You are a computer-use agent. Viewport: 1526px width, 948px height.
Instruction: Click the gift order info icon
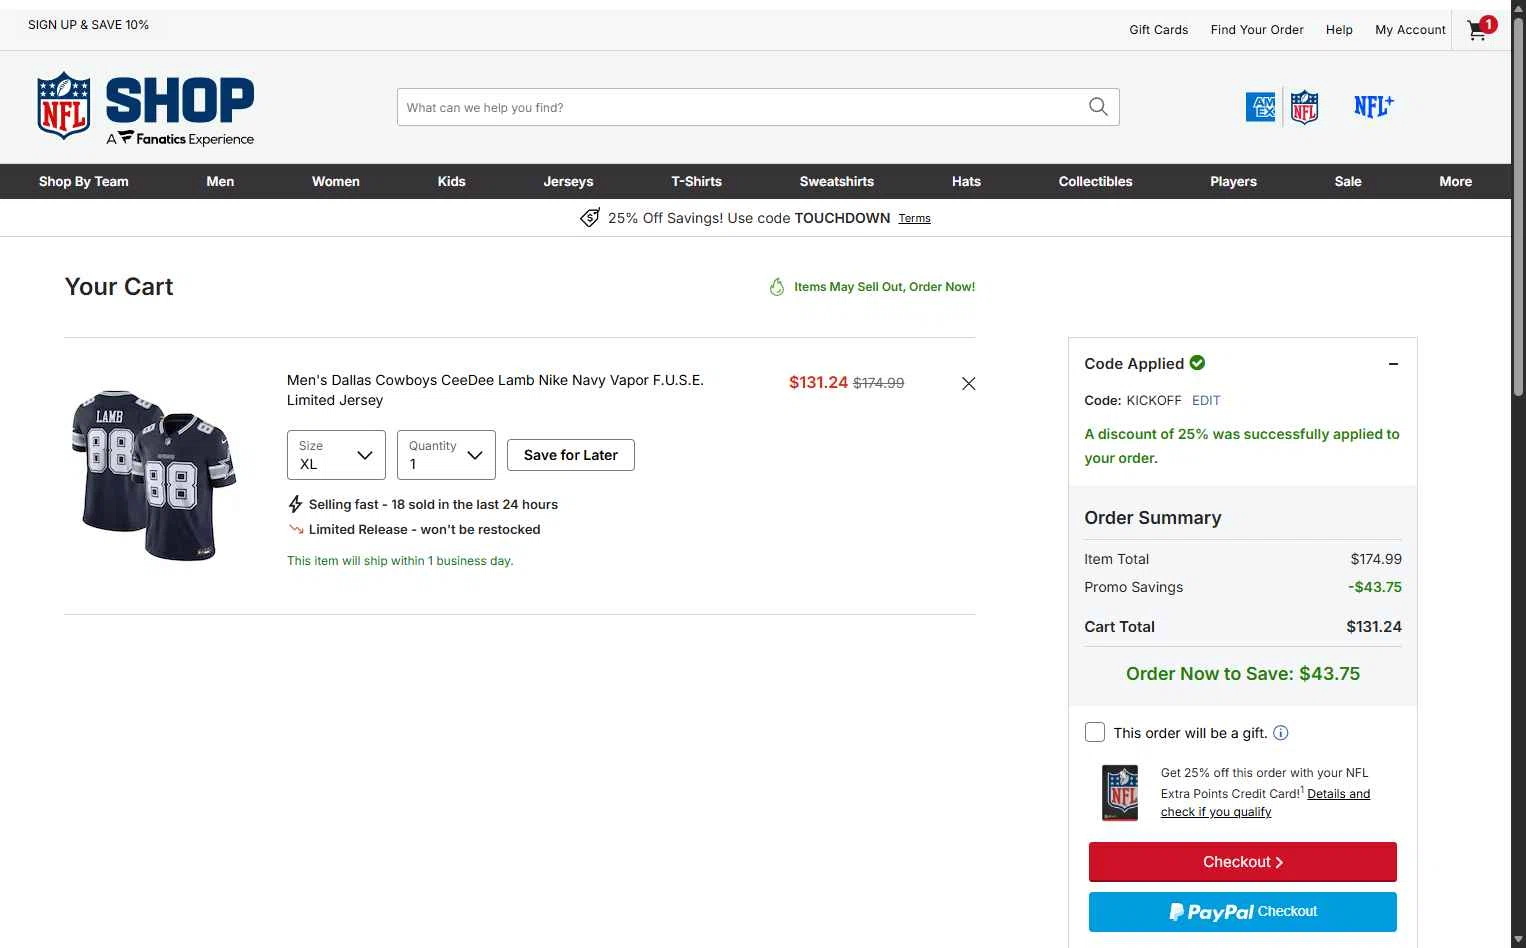(1281, 733)
